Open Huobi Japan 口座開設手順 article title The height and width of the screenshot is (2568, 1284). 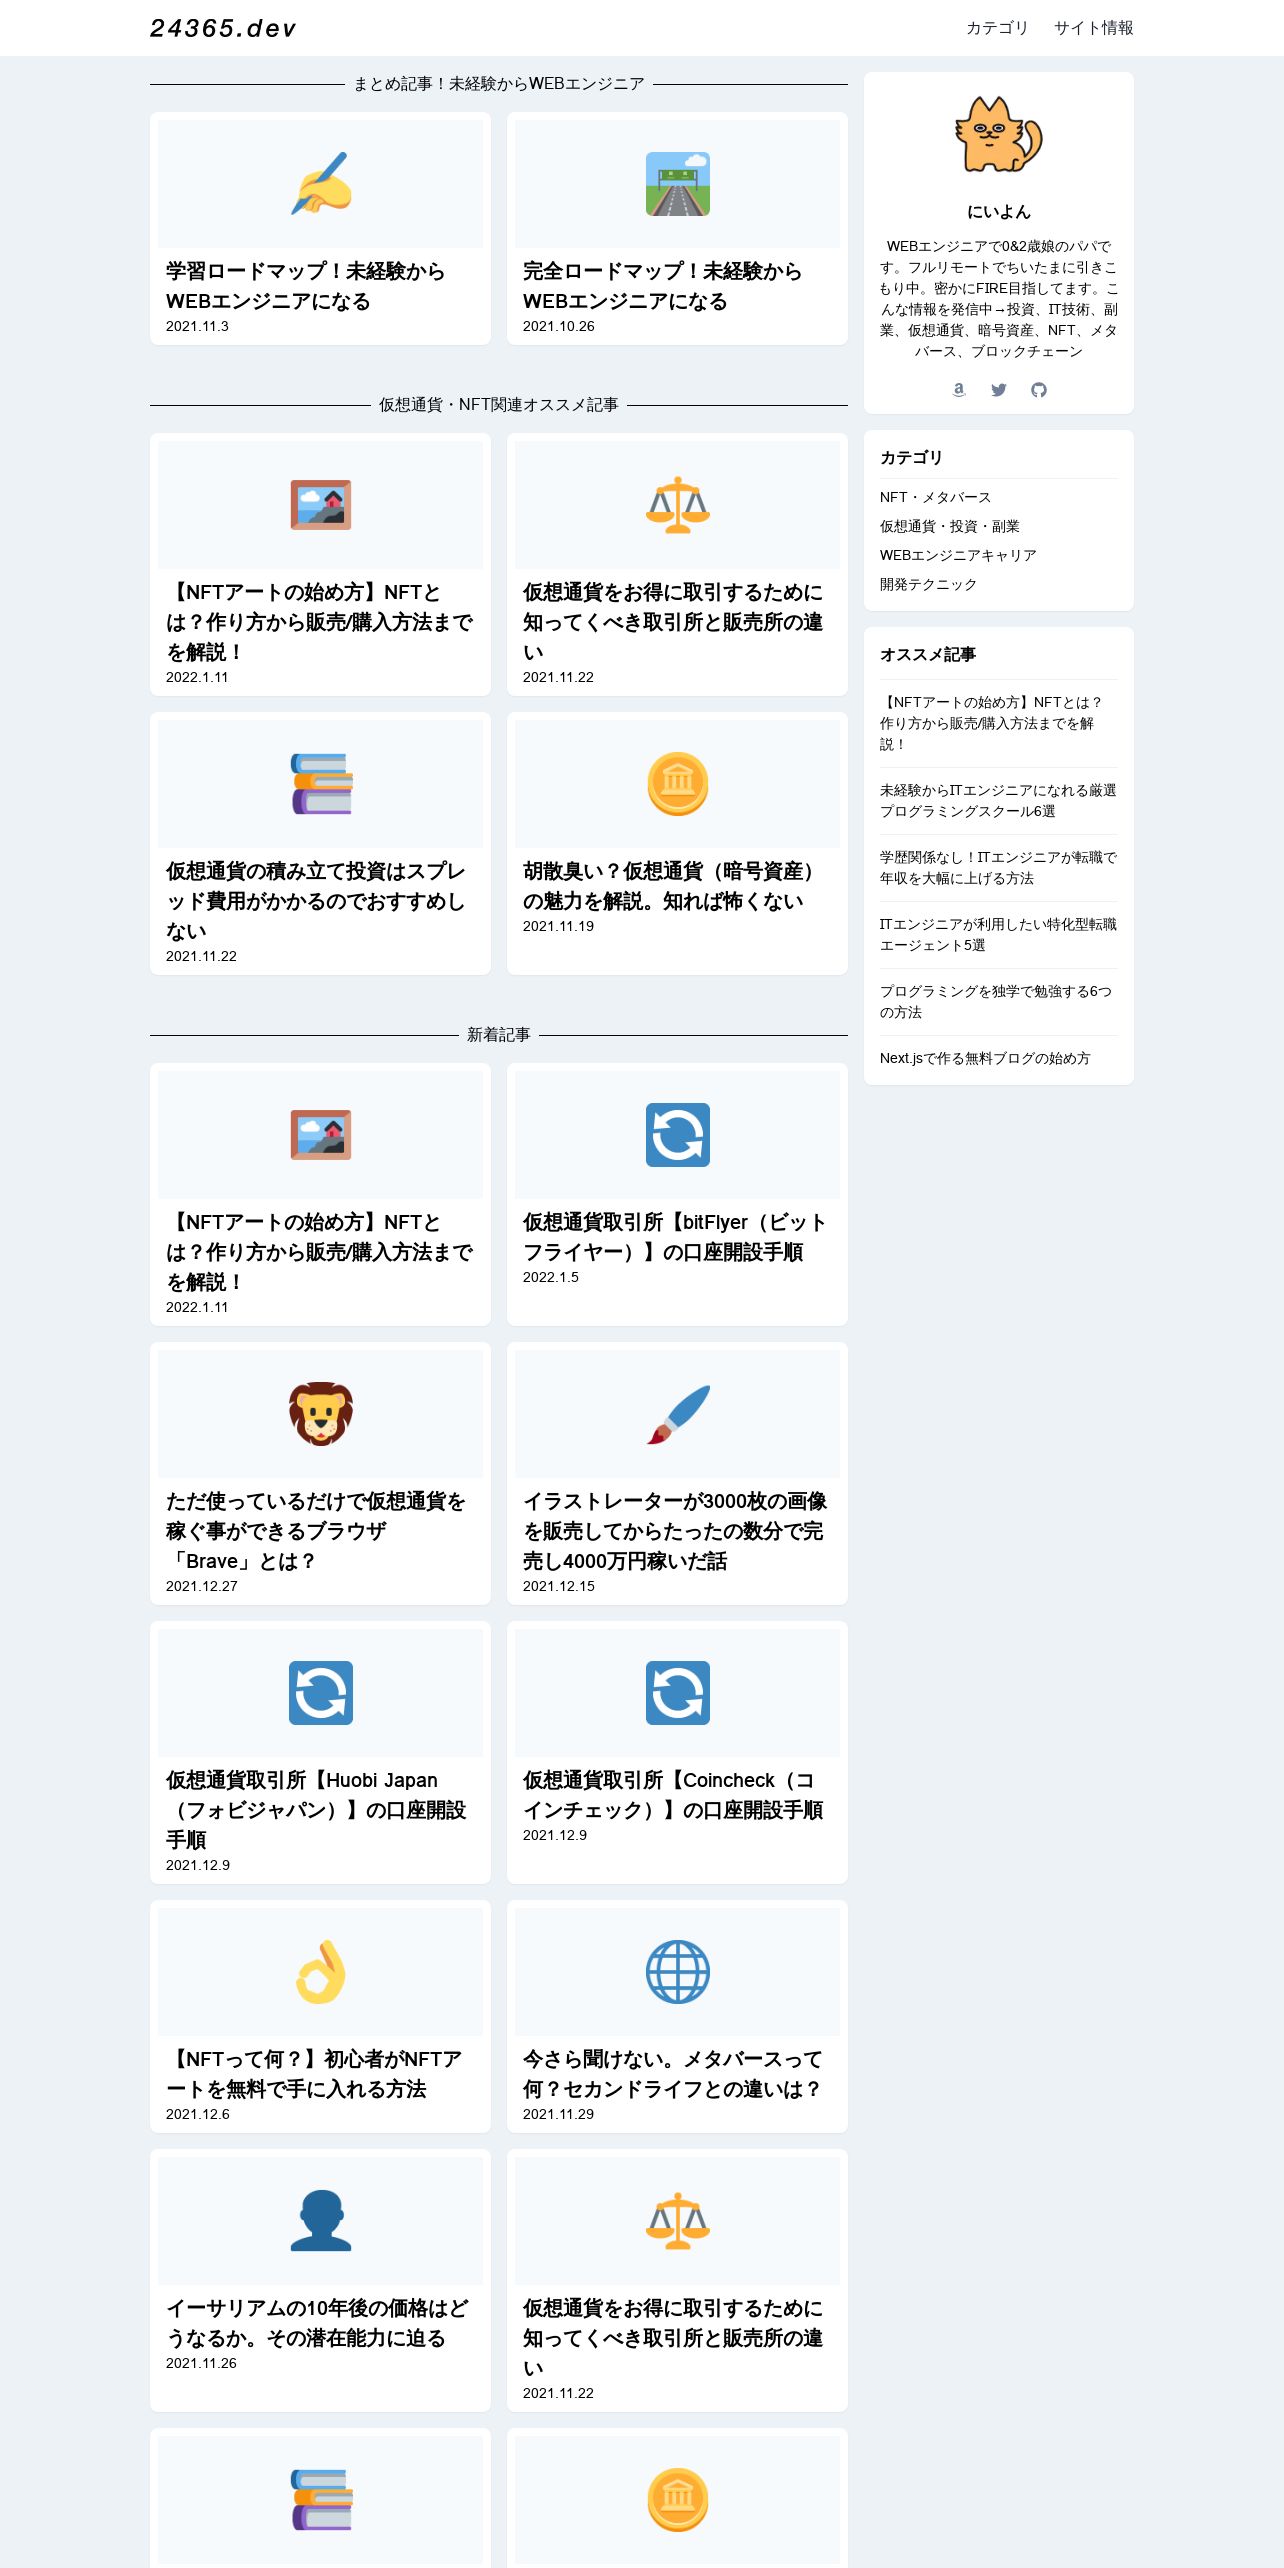coord(316,1810)
